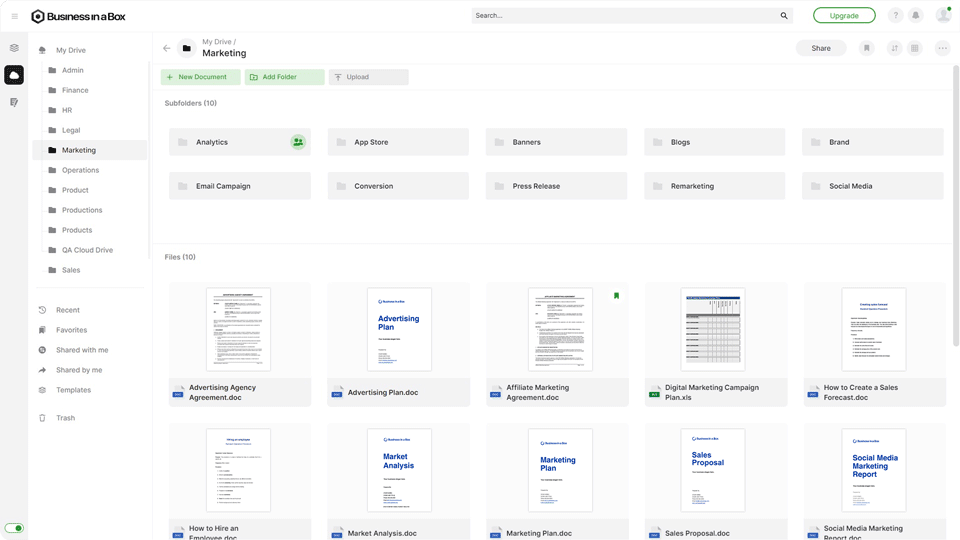Screen dimensions: 960x540
Task: Open the help question mark icon
Action: coord(895,15)
